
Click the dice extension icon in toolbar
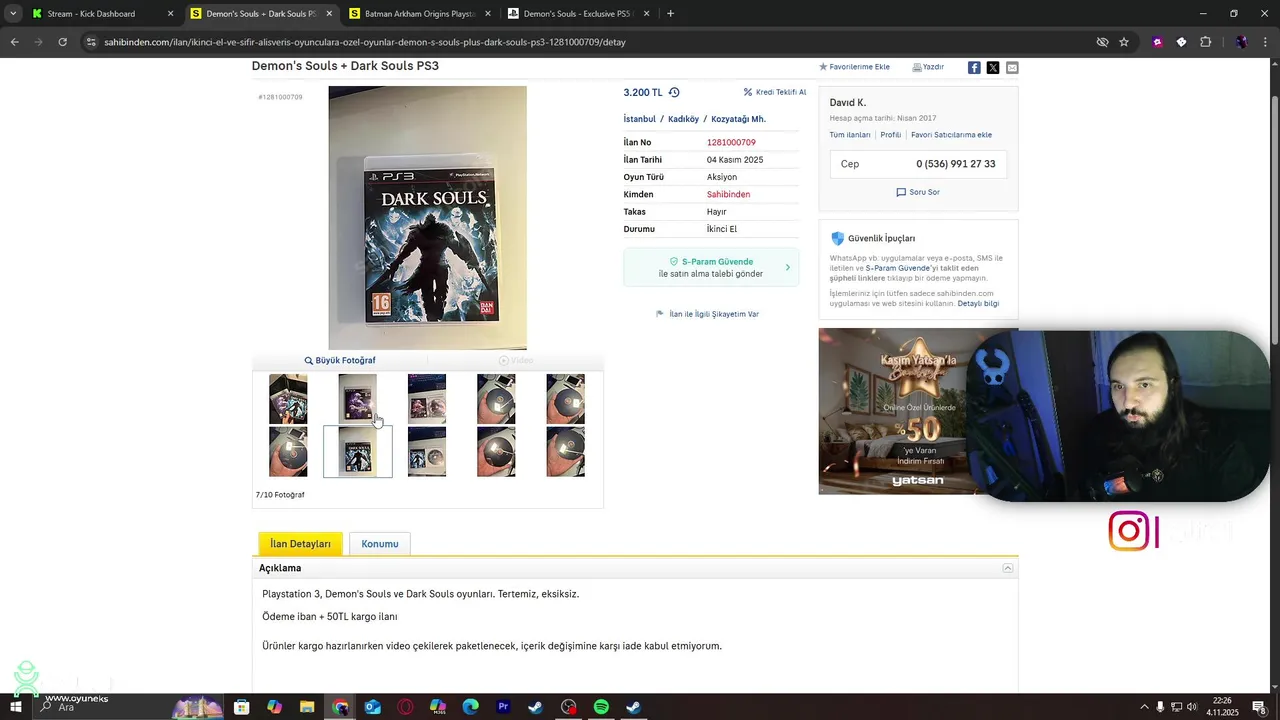1181,42
